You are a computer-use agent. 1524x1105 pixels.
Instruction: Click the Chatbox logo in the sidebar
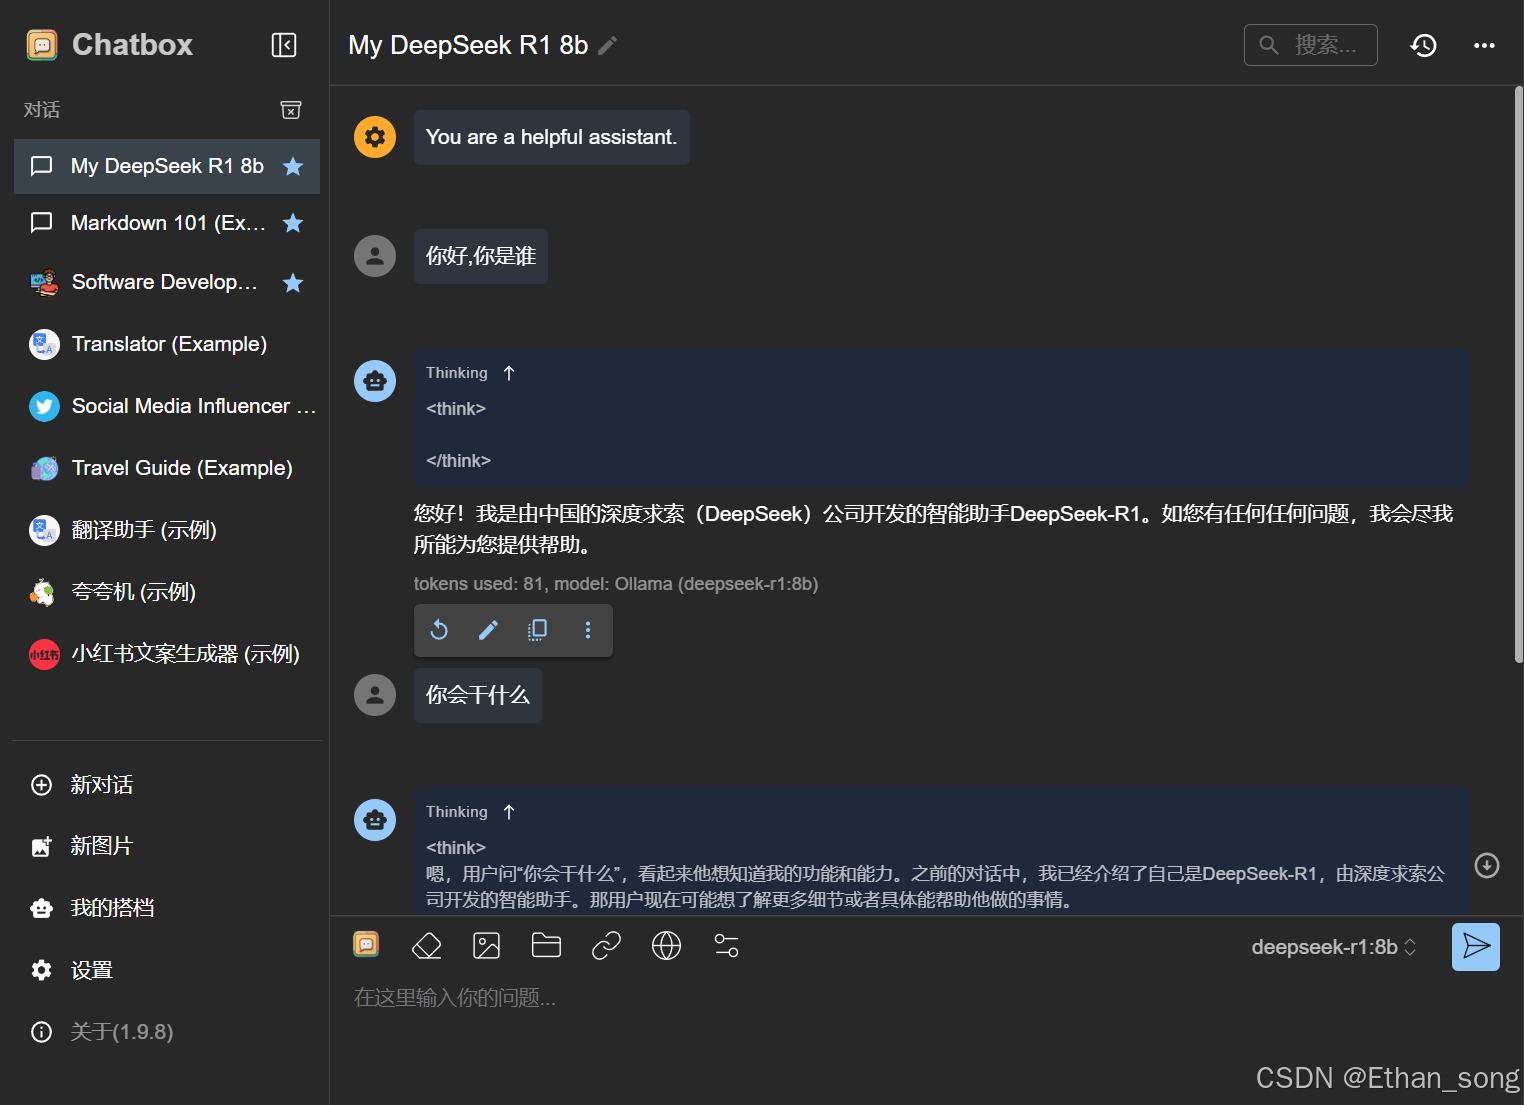tap(42, 45)
